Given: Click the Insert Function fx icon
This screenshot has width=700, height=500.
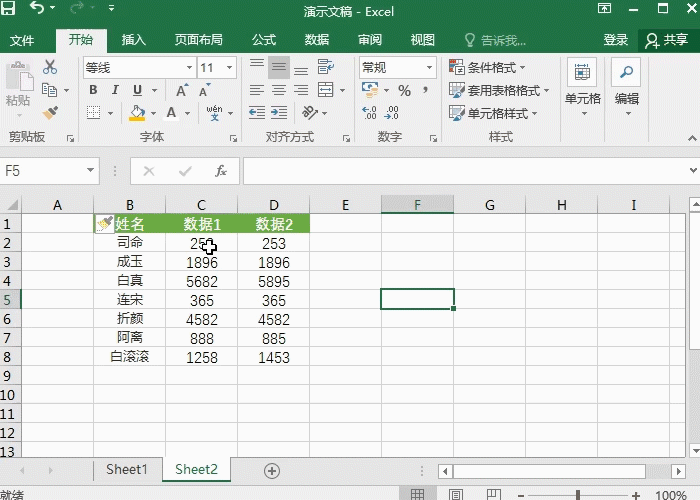Looking at the screenshot, I should [221, 171].
